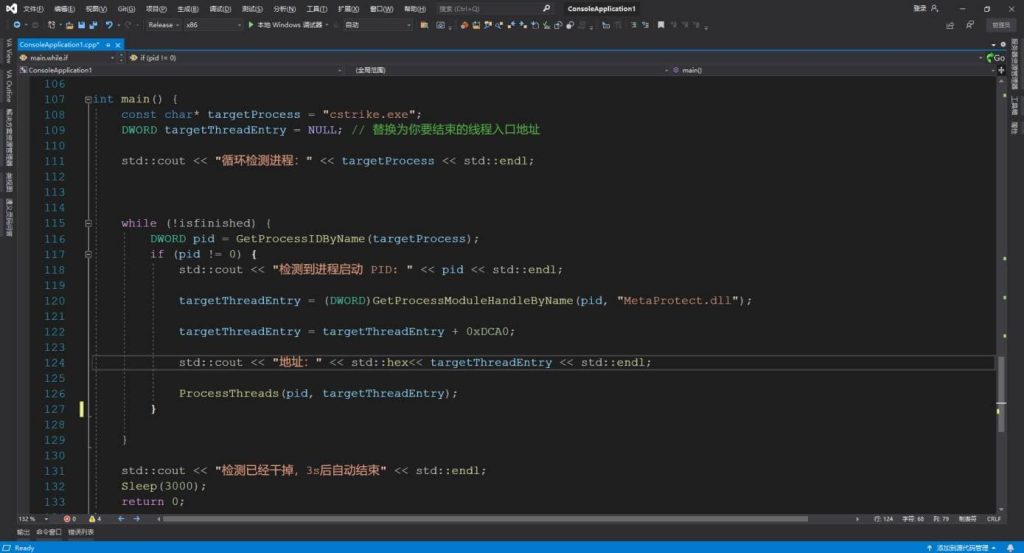This screenshot has height=553, width=1024.
Task: Open the 生成(B) menu
Action: [x=187, y=8]
